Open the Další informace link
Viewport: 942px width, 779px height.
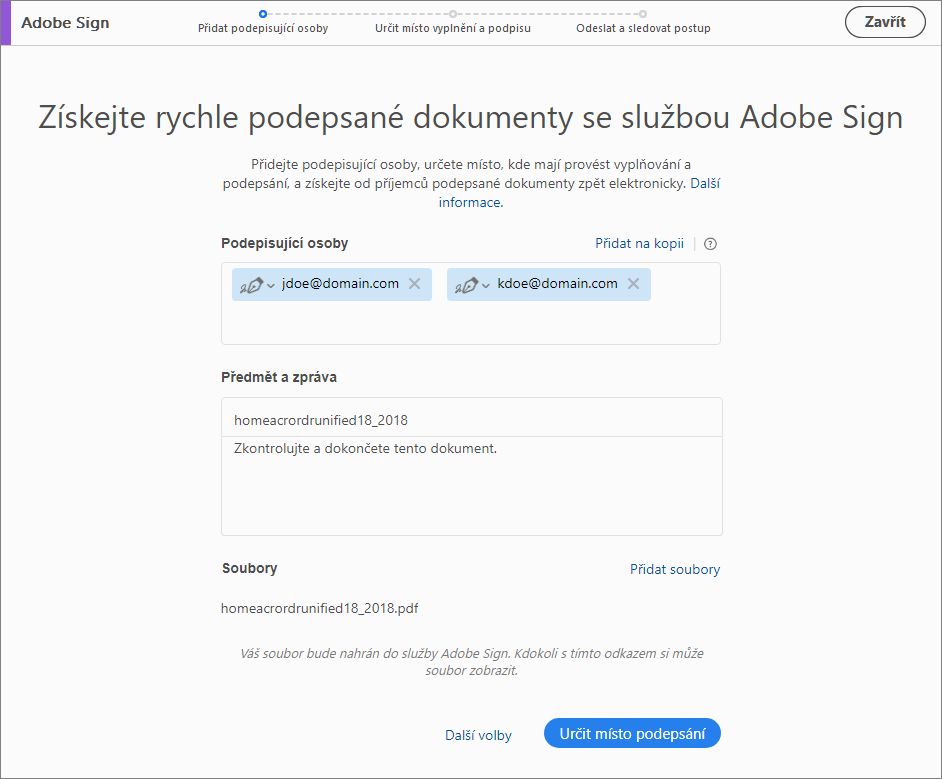(x=471, y=201)
